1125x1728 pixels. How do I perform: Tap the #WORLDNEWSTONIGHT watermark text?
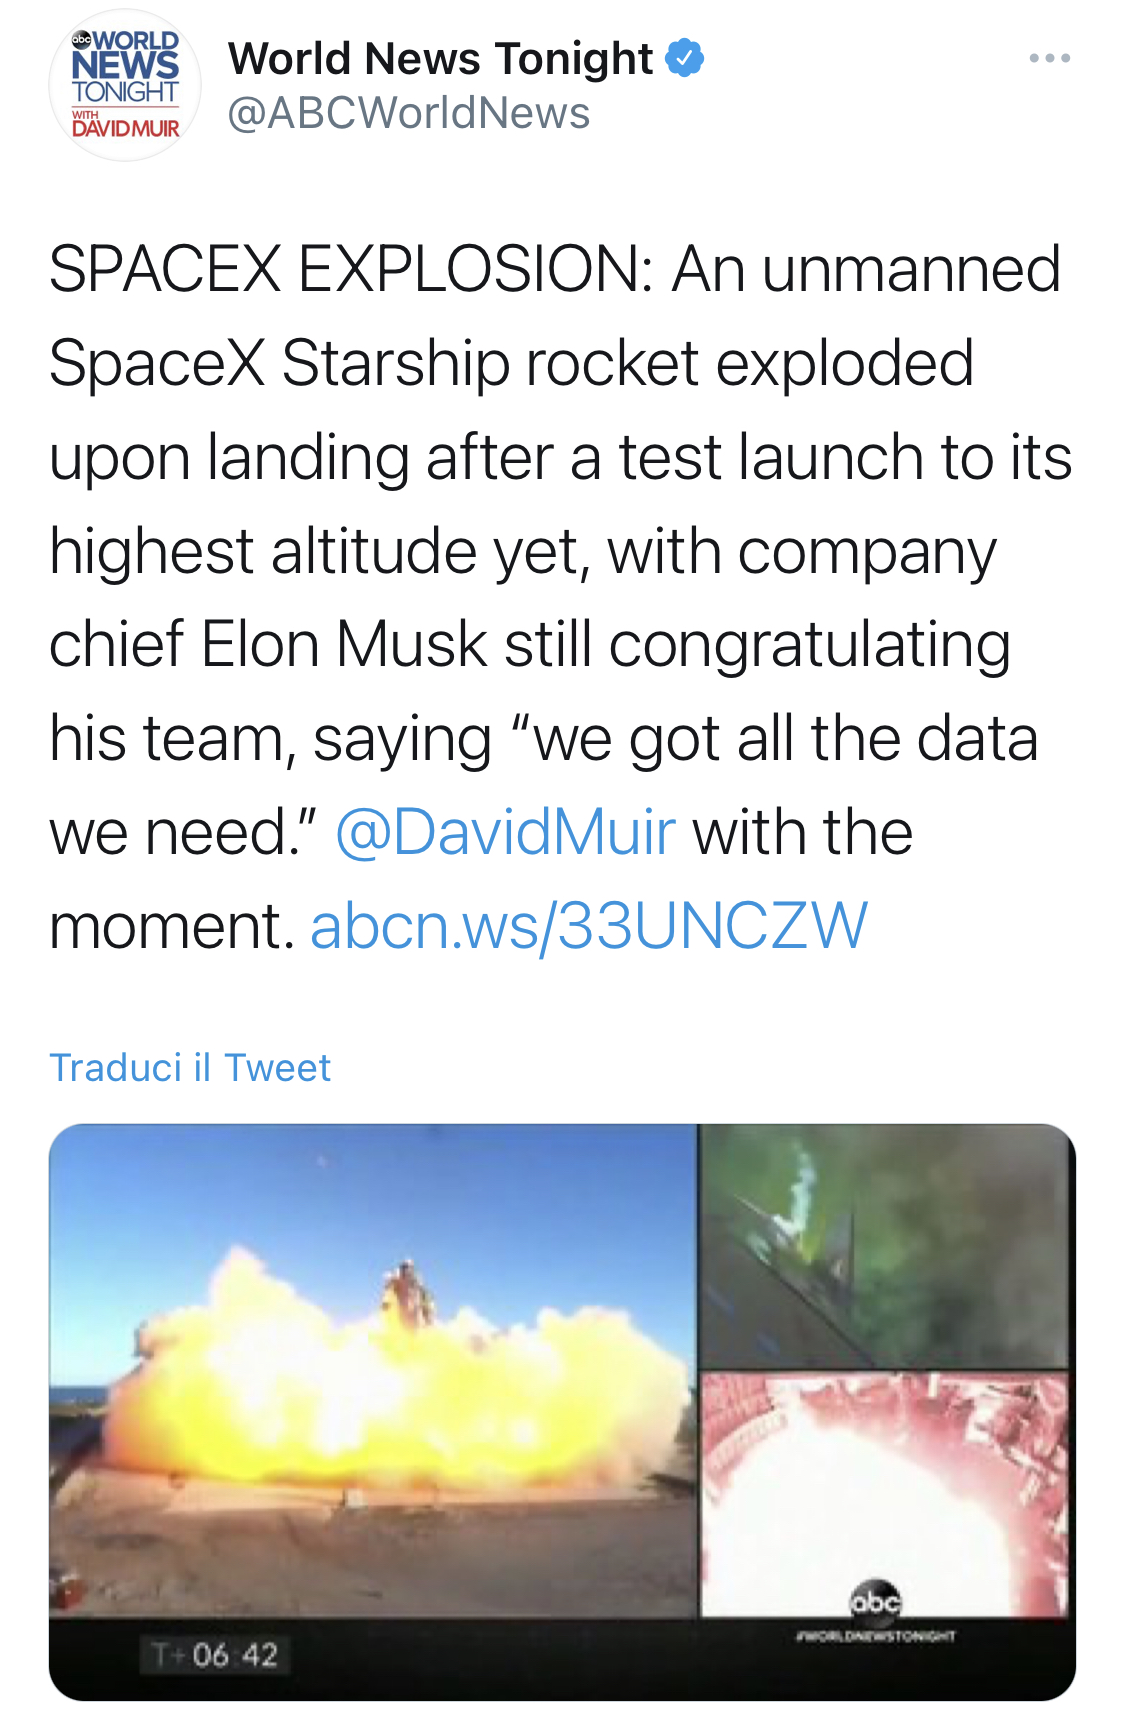pyautogui.click(x=876, y=1637)
